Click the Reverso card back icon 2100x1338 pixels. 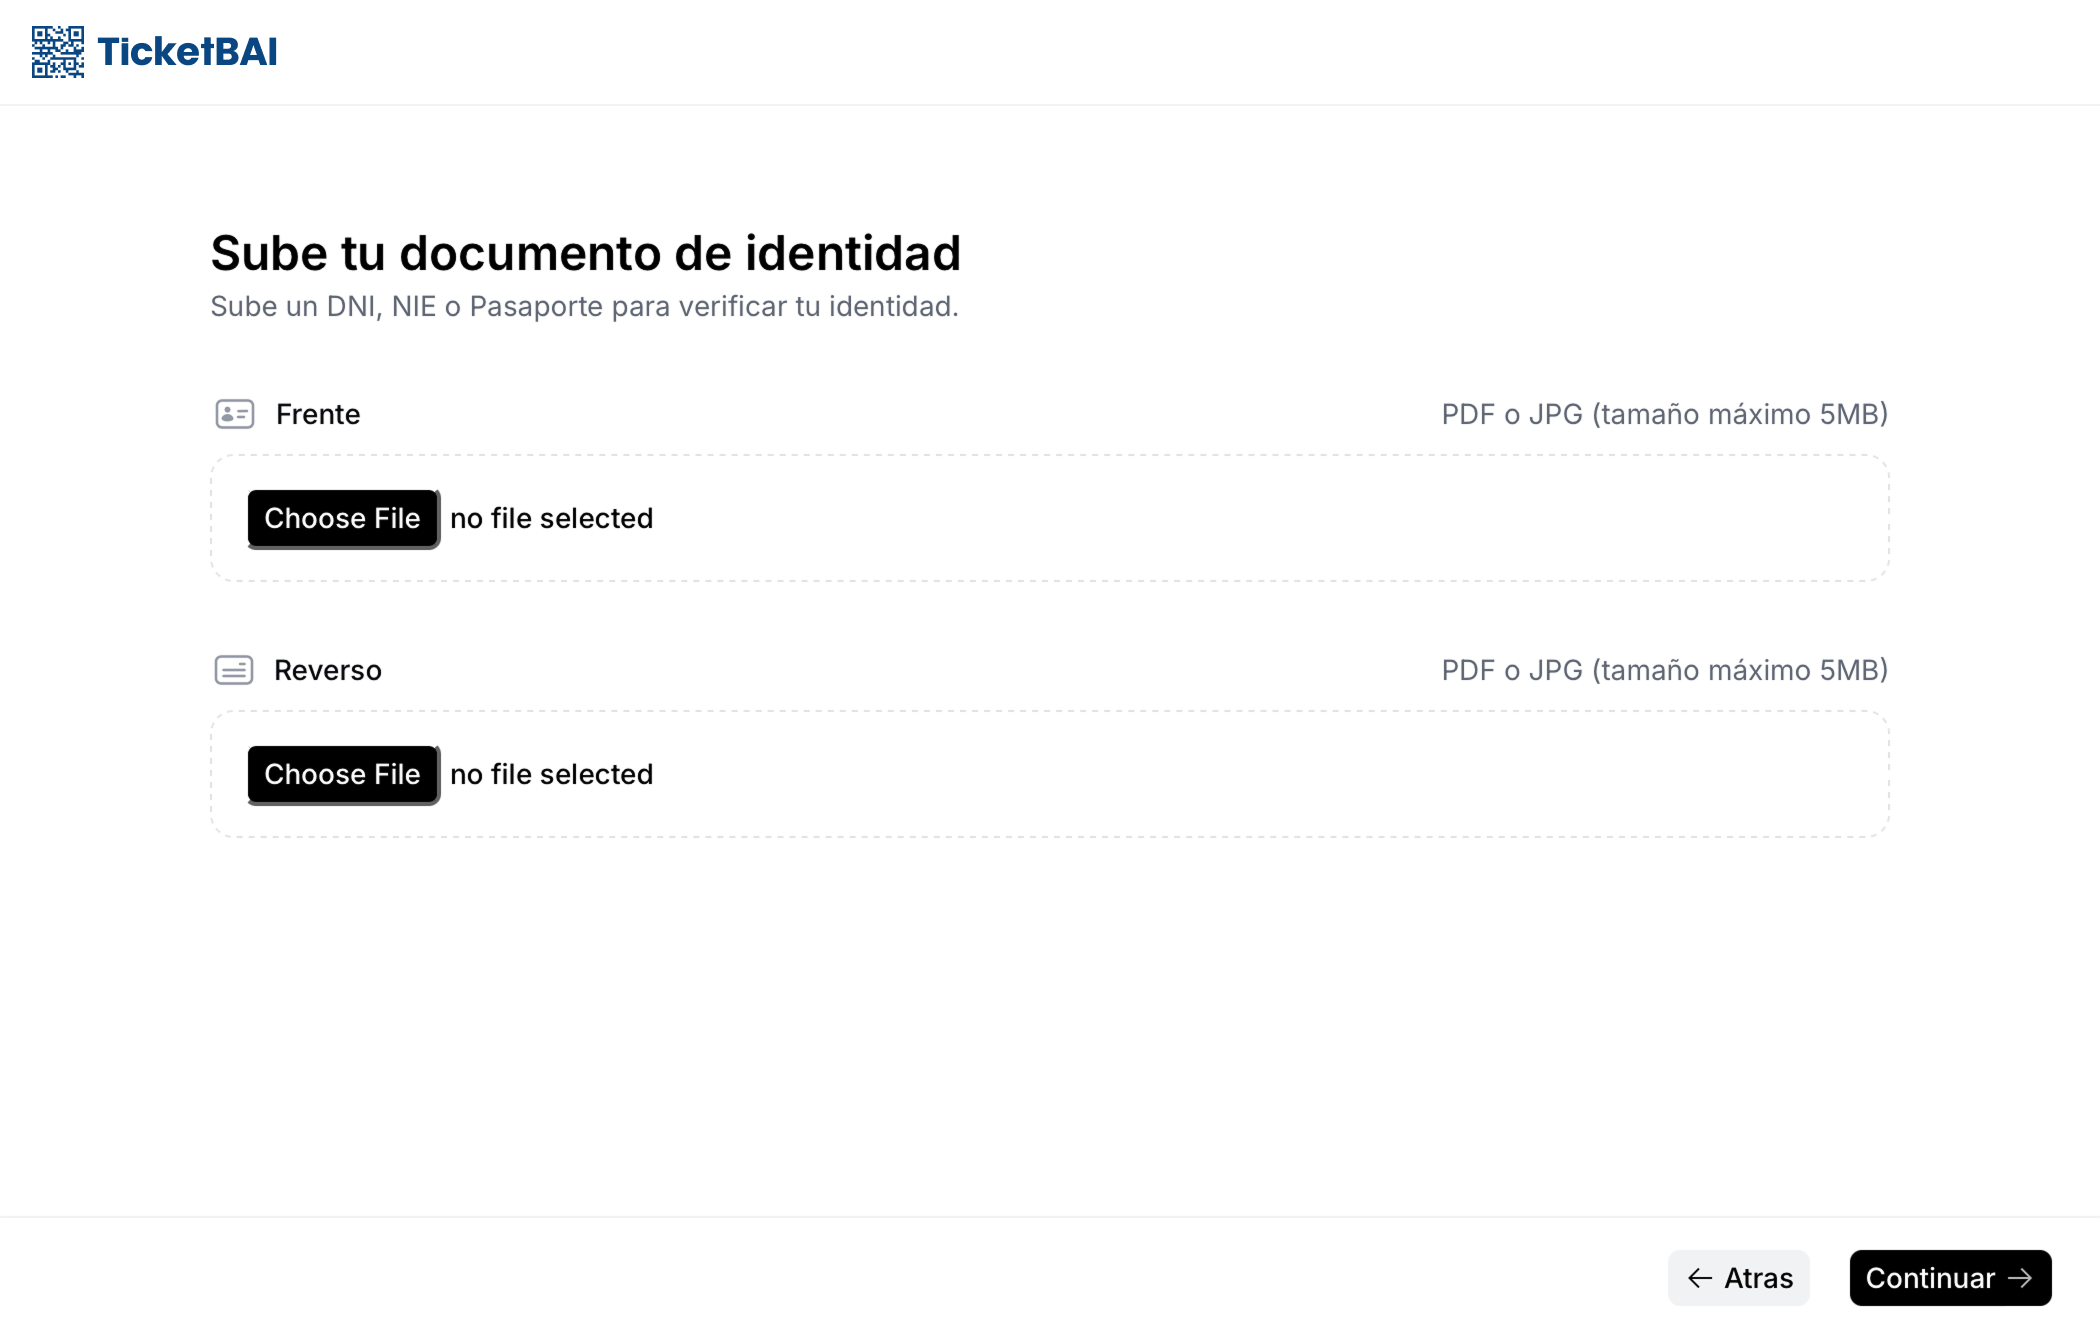point(234,670)
